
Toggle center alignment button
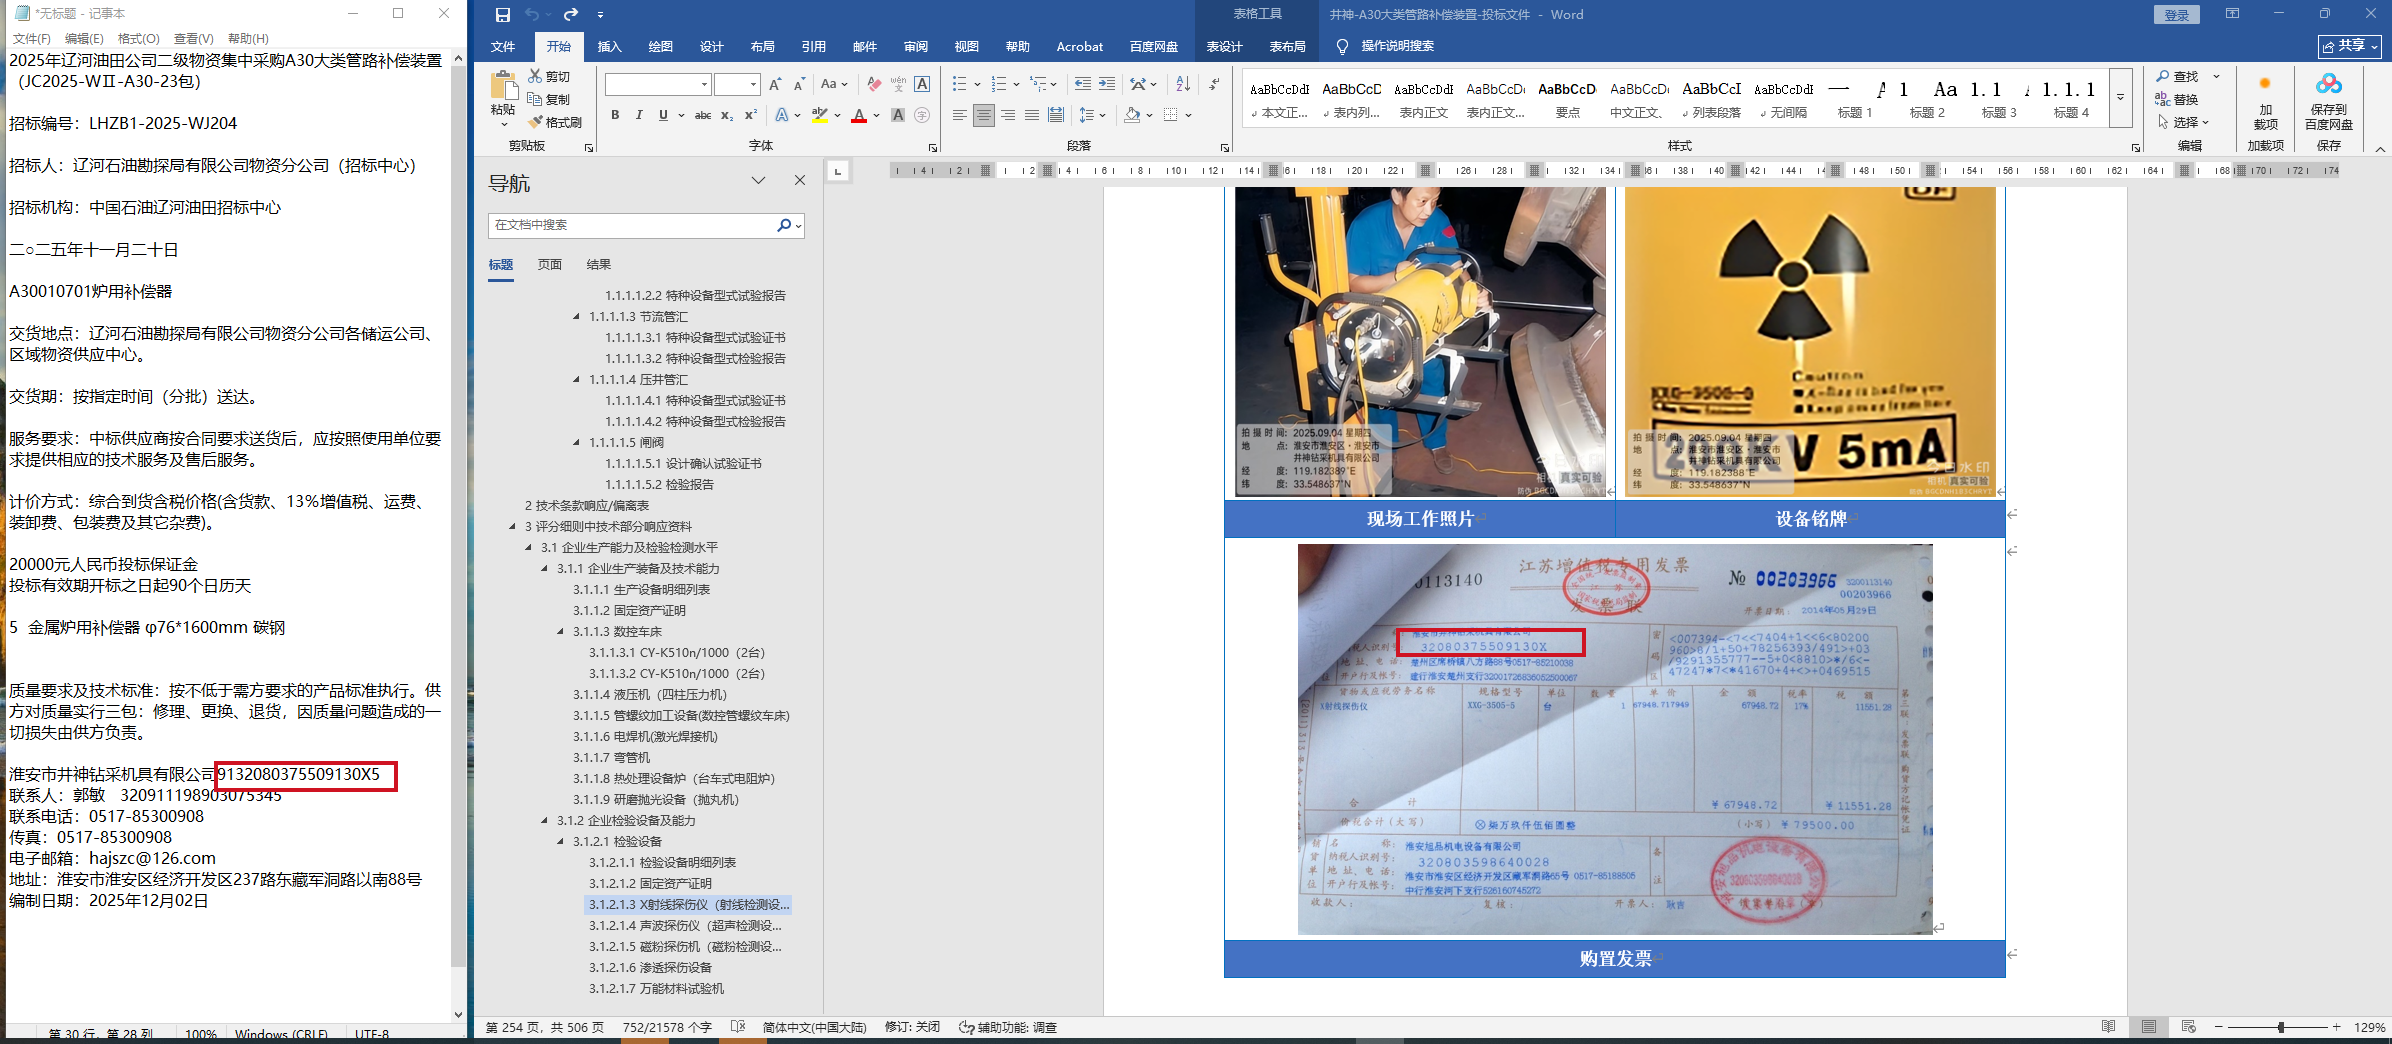[984, 115]
